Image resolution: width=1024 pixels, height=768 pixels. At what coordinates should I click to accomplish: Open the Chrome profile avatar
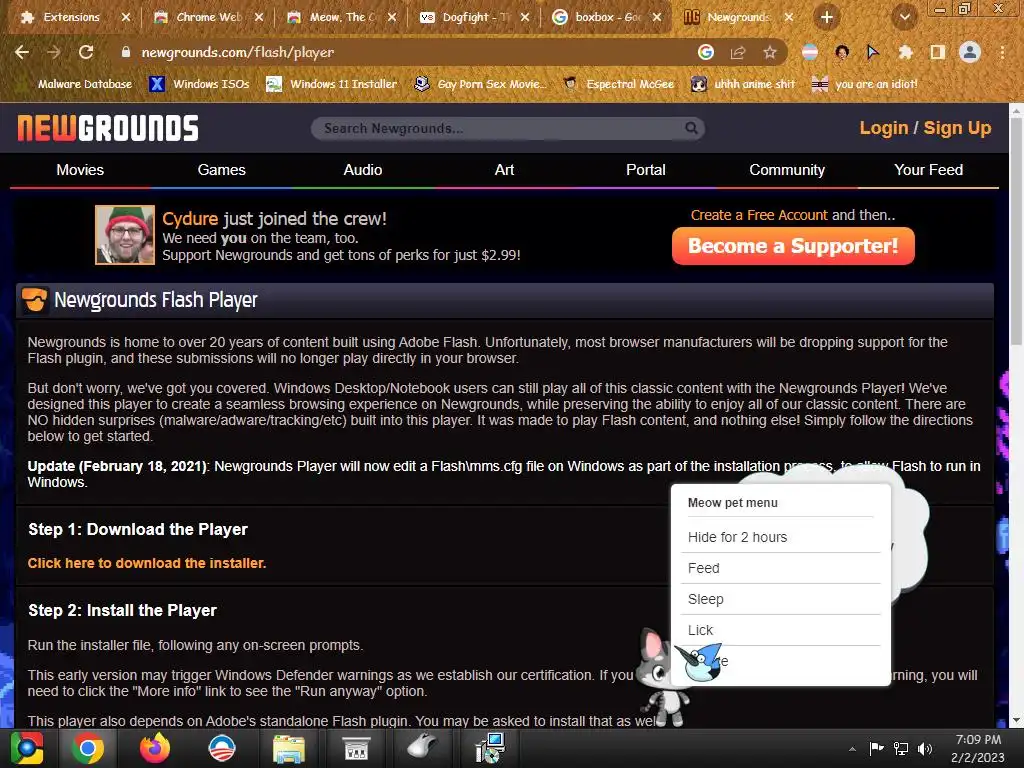tap(970, 52)
